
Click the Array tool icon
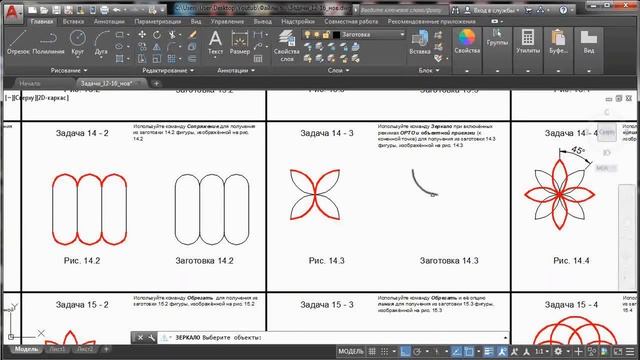pyautogui.click(x=172, y=59)
